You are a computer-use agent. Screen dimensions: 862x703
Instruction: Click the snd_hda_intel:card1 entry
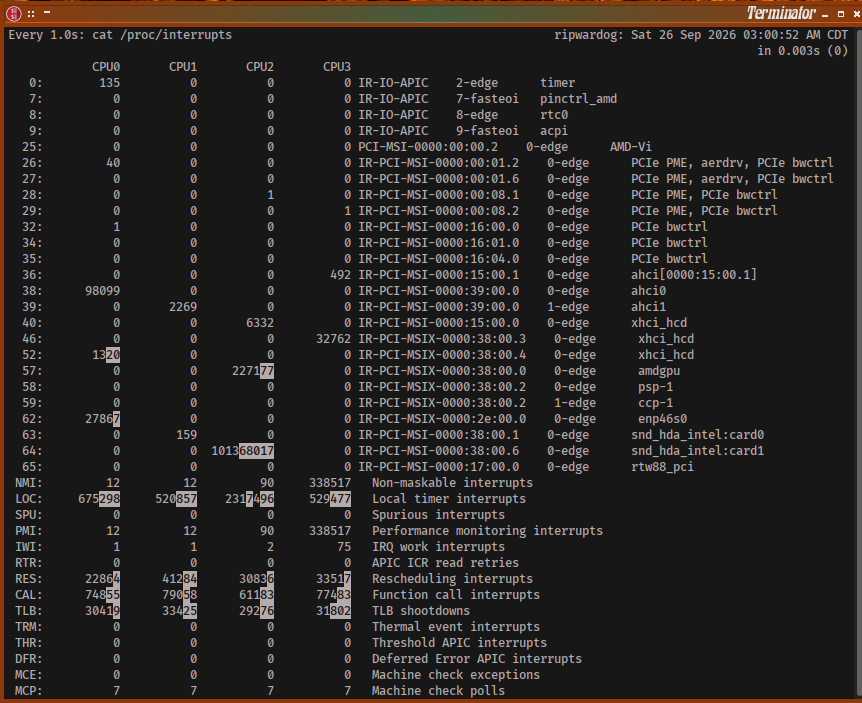tap(698, 451)
